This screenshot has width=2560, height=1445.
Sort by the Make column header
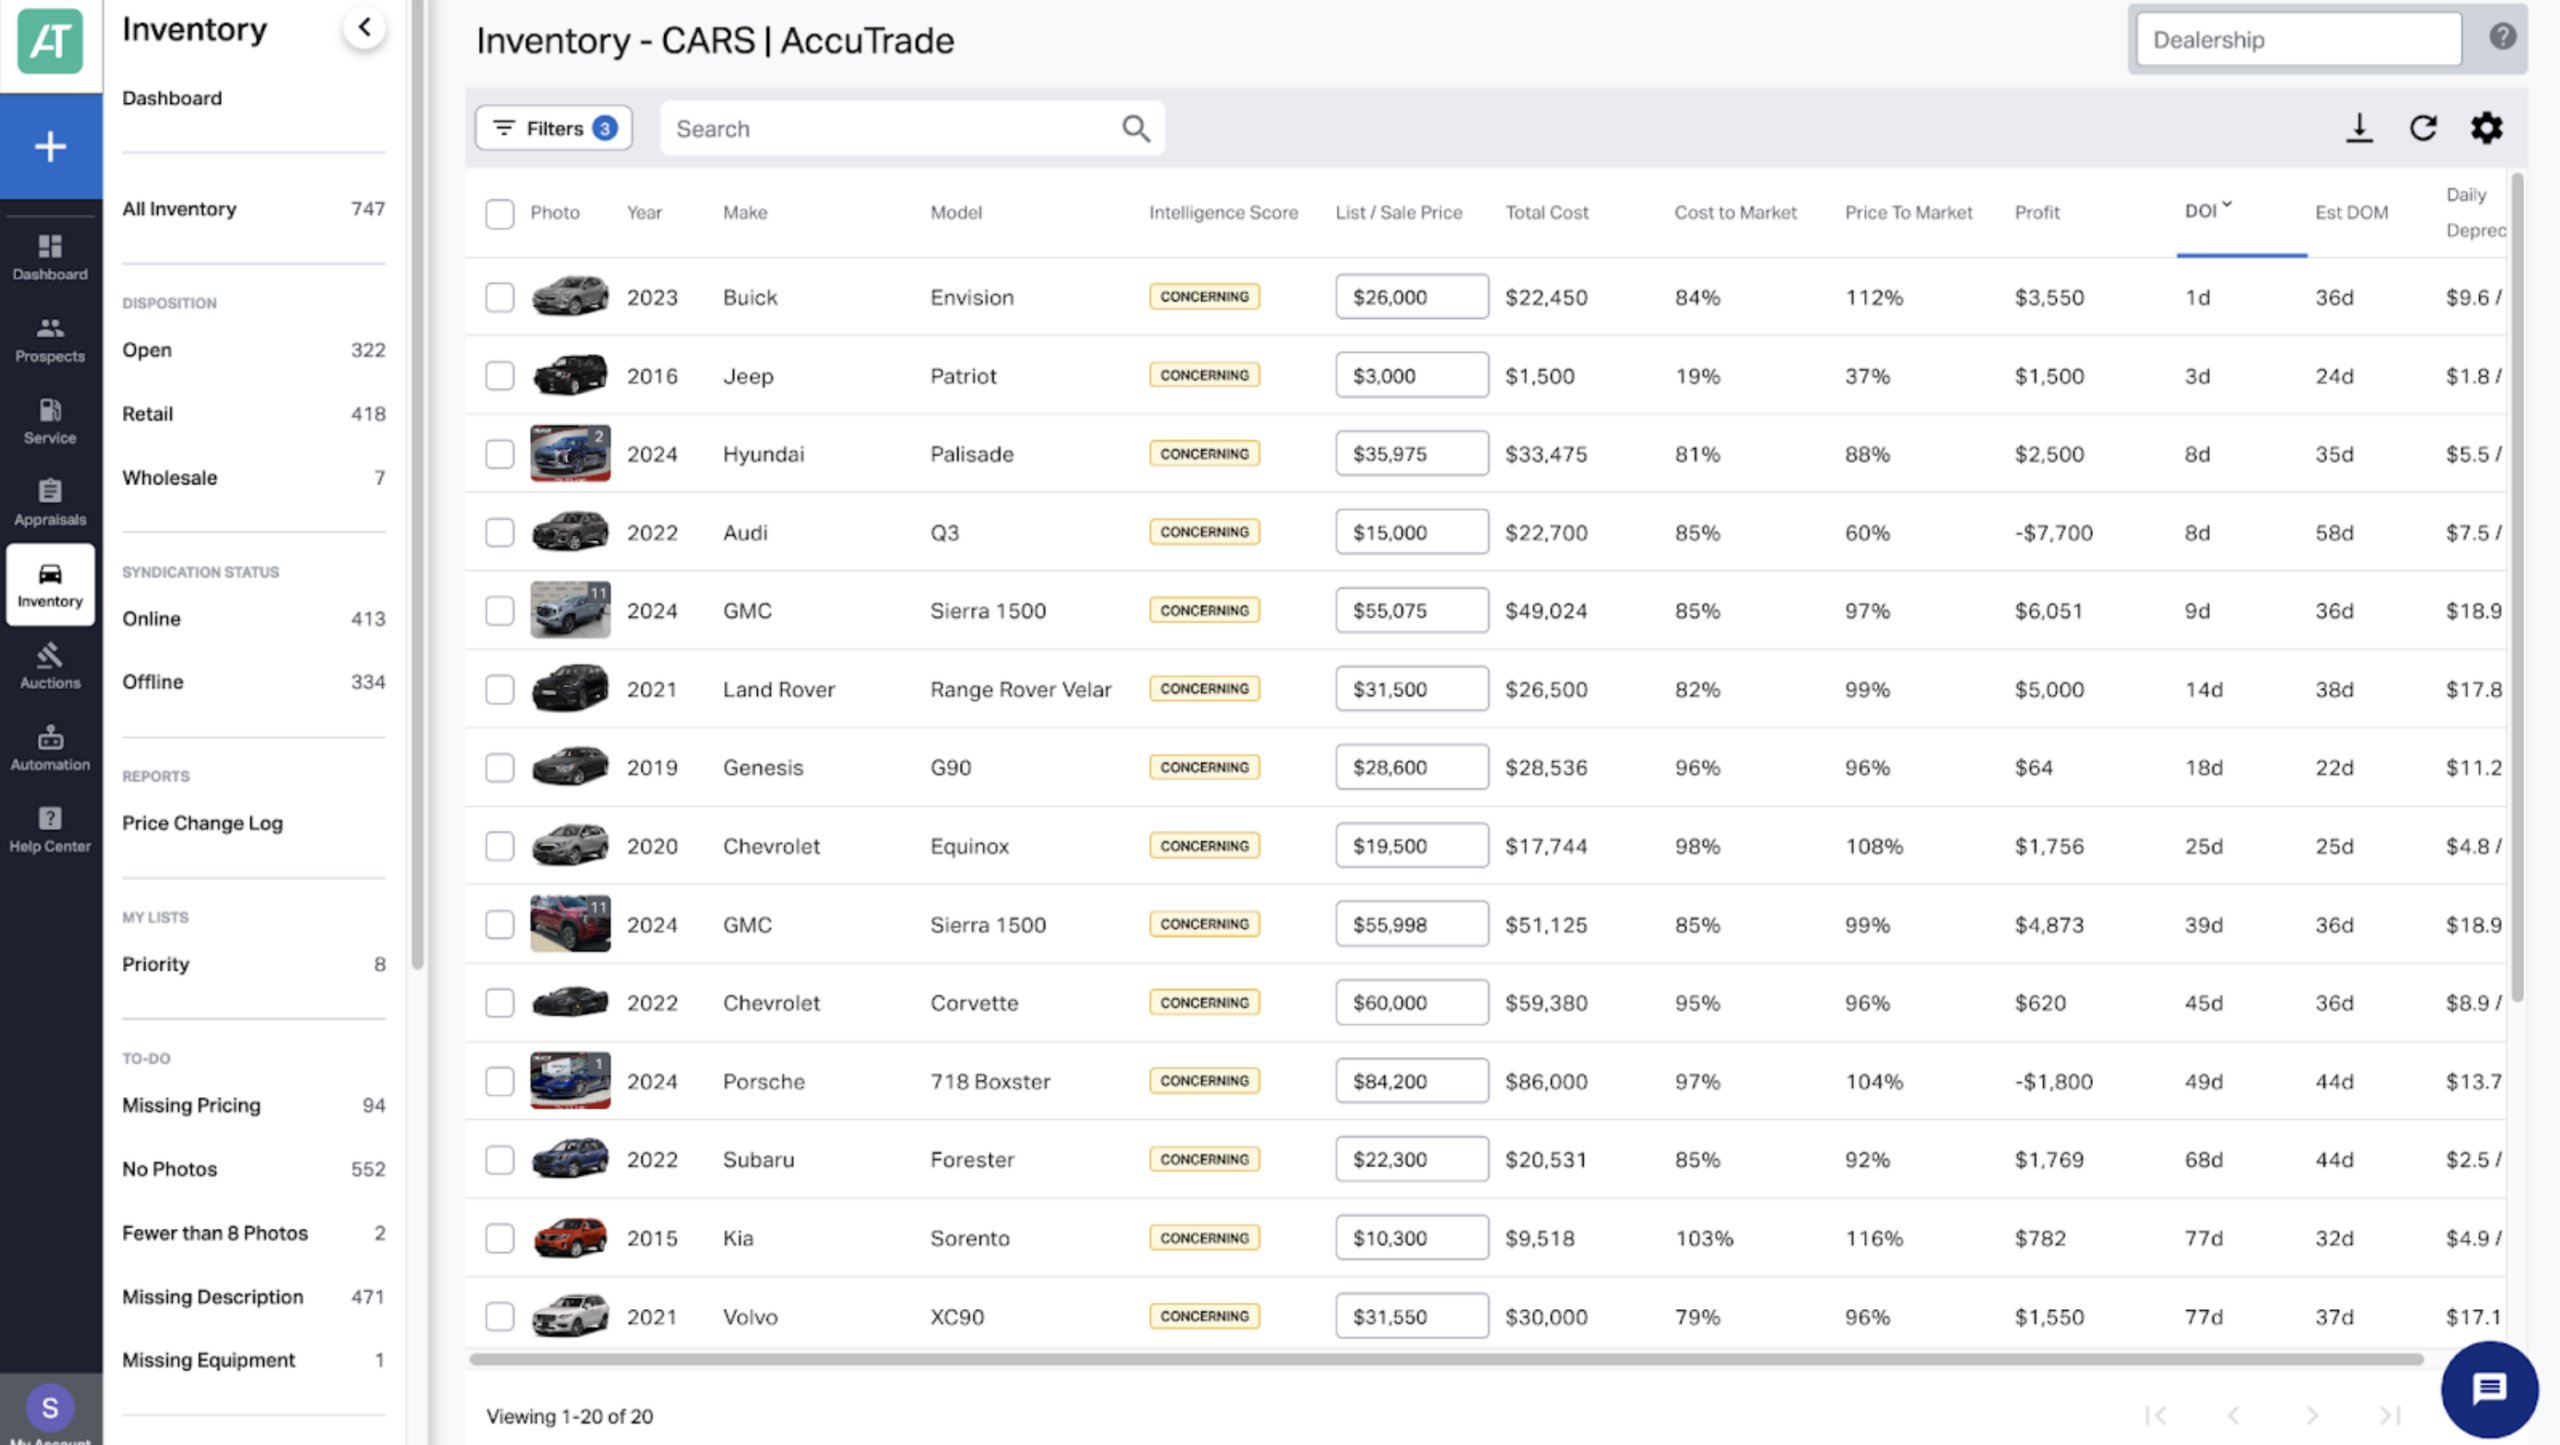point(745,212)
